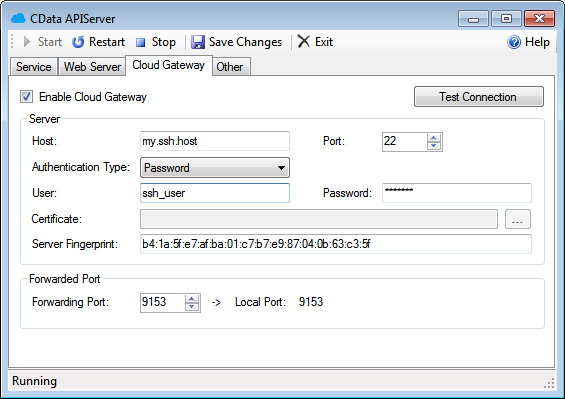Decrease the Port value with down arrow
Screen dimensions: 565x399
tap(434, 146)
